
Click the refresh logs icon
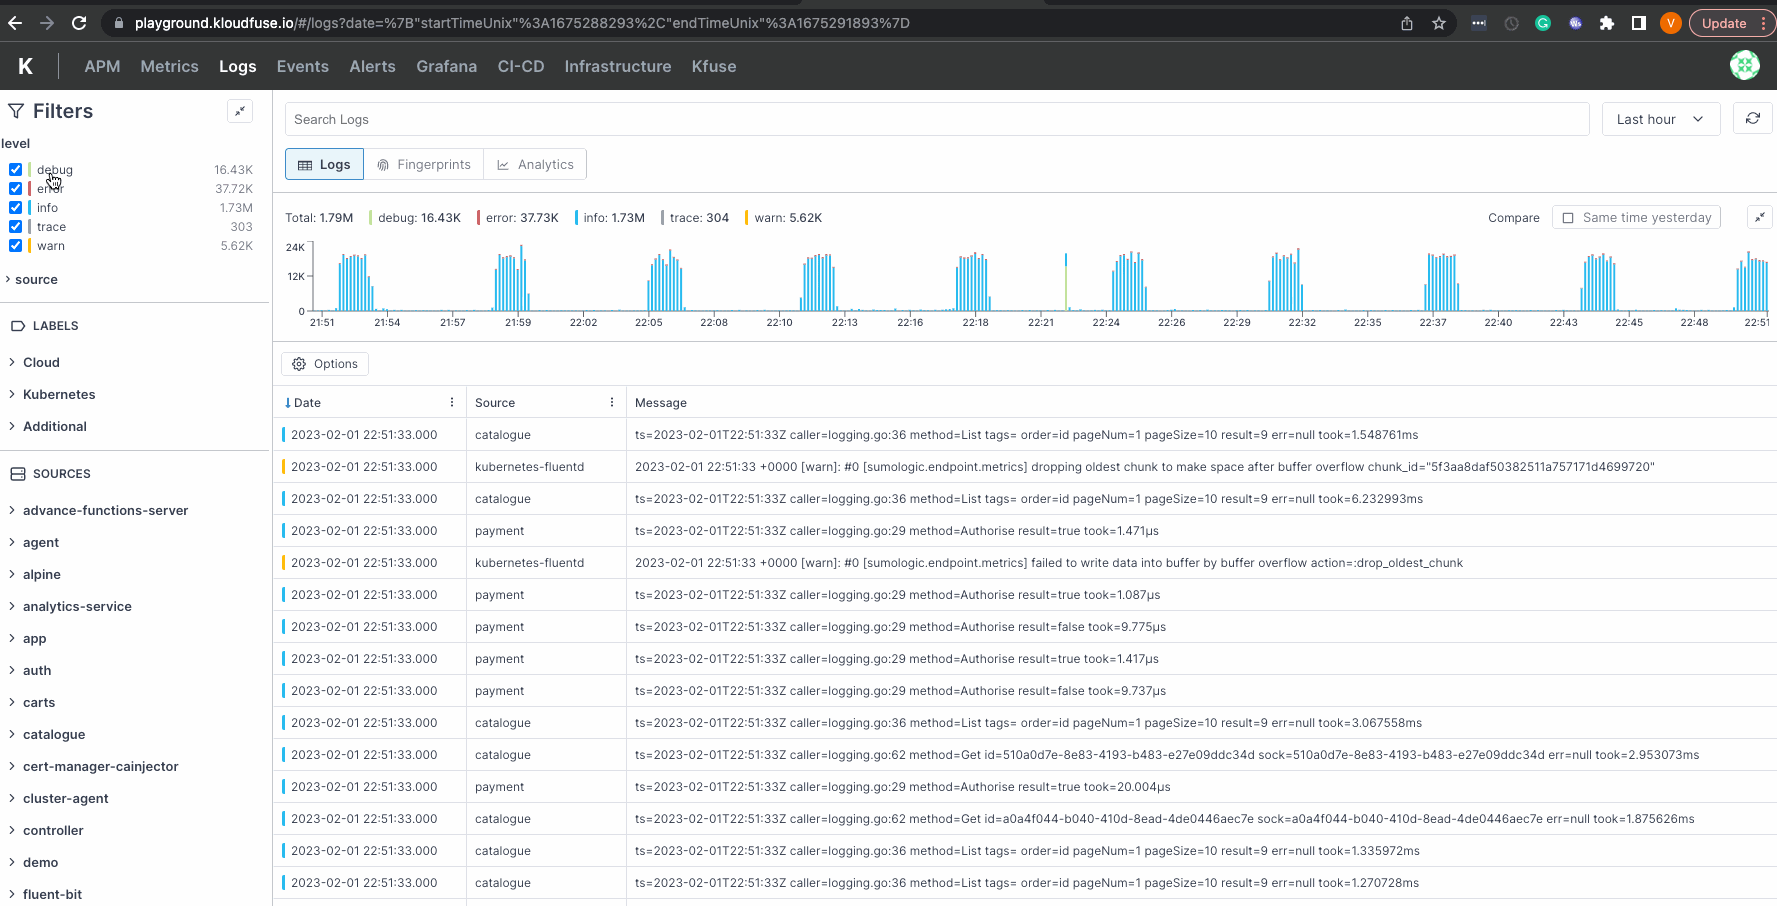(1752, 119)
